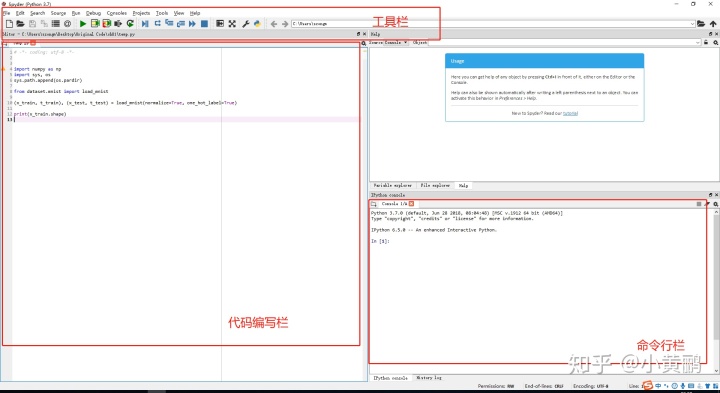Click the forward arrow in toolbar
This screenshot has height=393, width=720.
click(285, 24)
